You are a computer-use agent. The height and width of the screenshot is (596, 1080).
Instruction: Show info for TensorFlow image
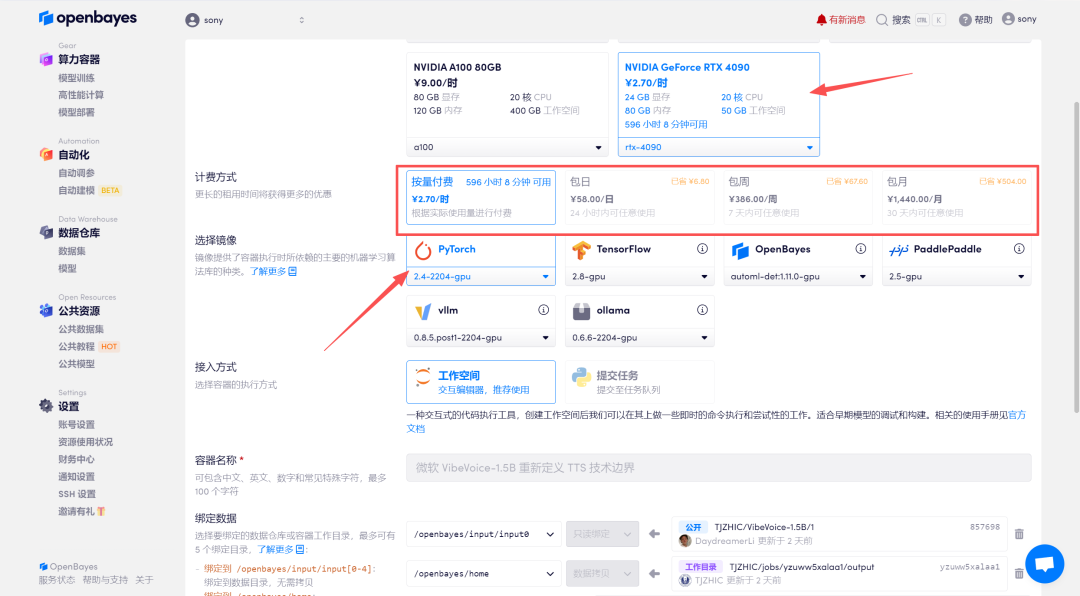coord(702,249)
